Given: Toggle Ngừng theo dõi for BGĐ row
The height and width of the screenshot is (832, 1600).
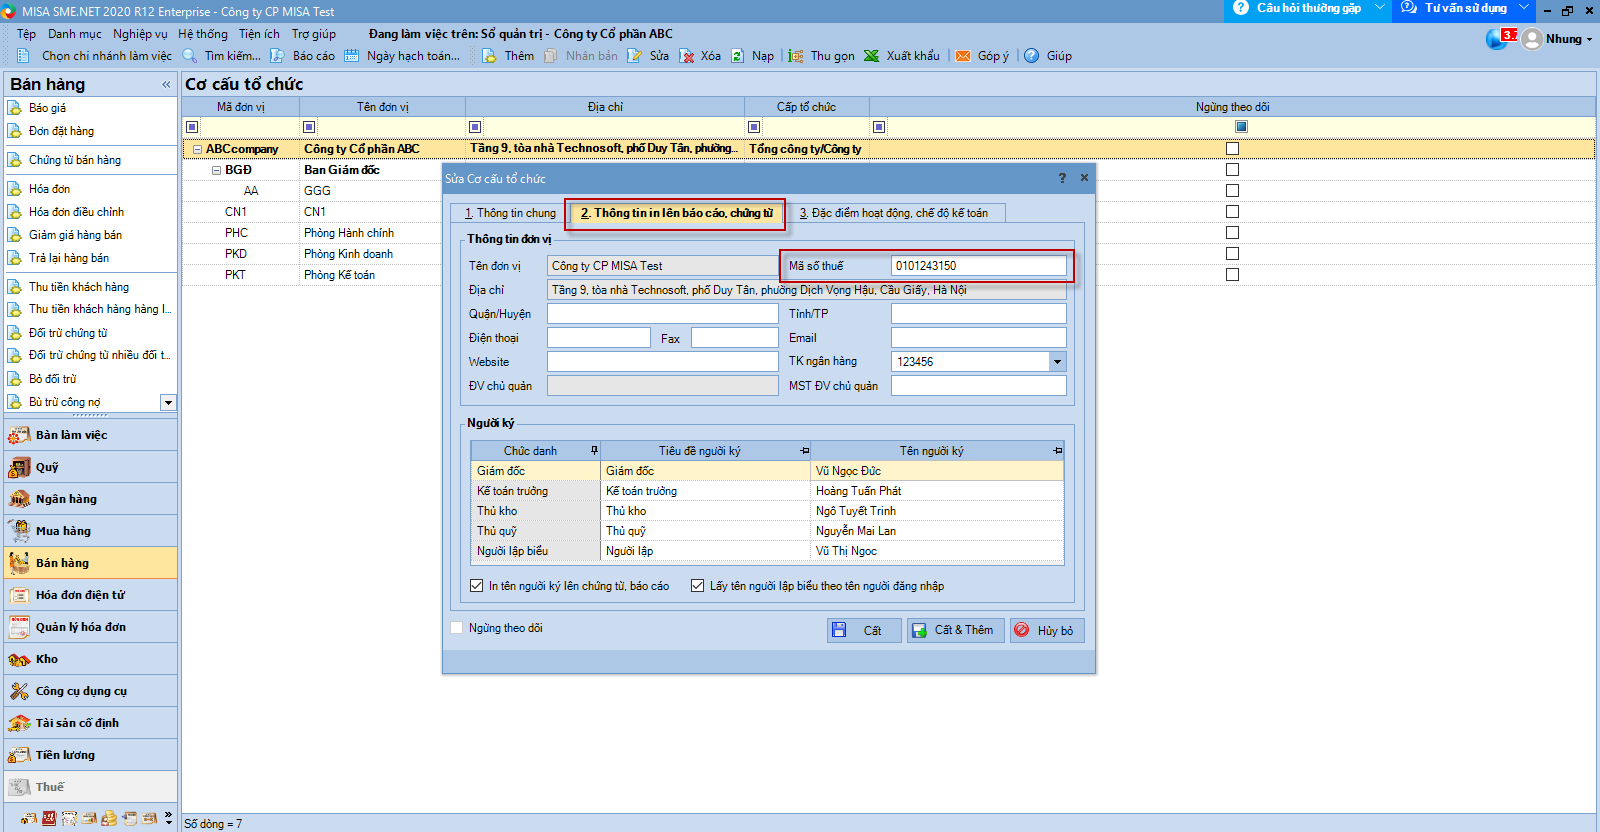Looking at the screenshot, I should point(1232,170).
